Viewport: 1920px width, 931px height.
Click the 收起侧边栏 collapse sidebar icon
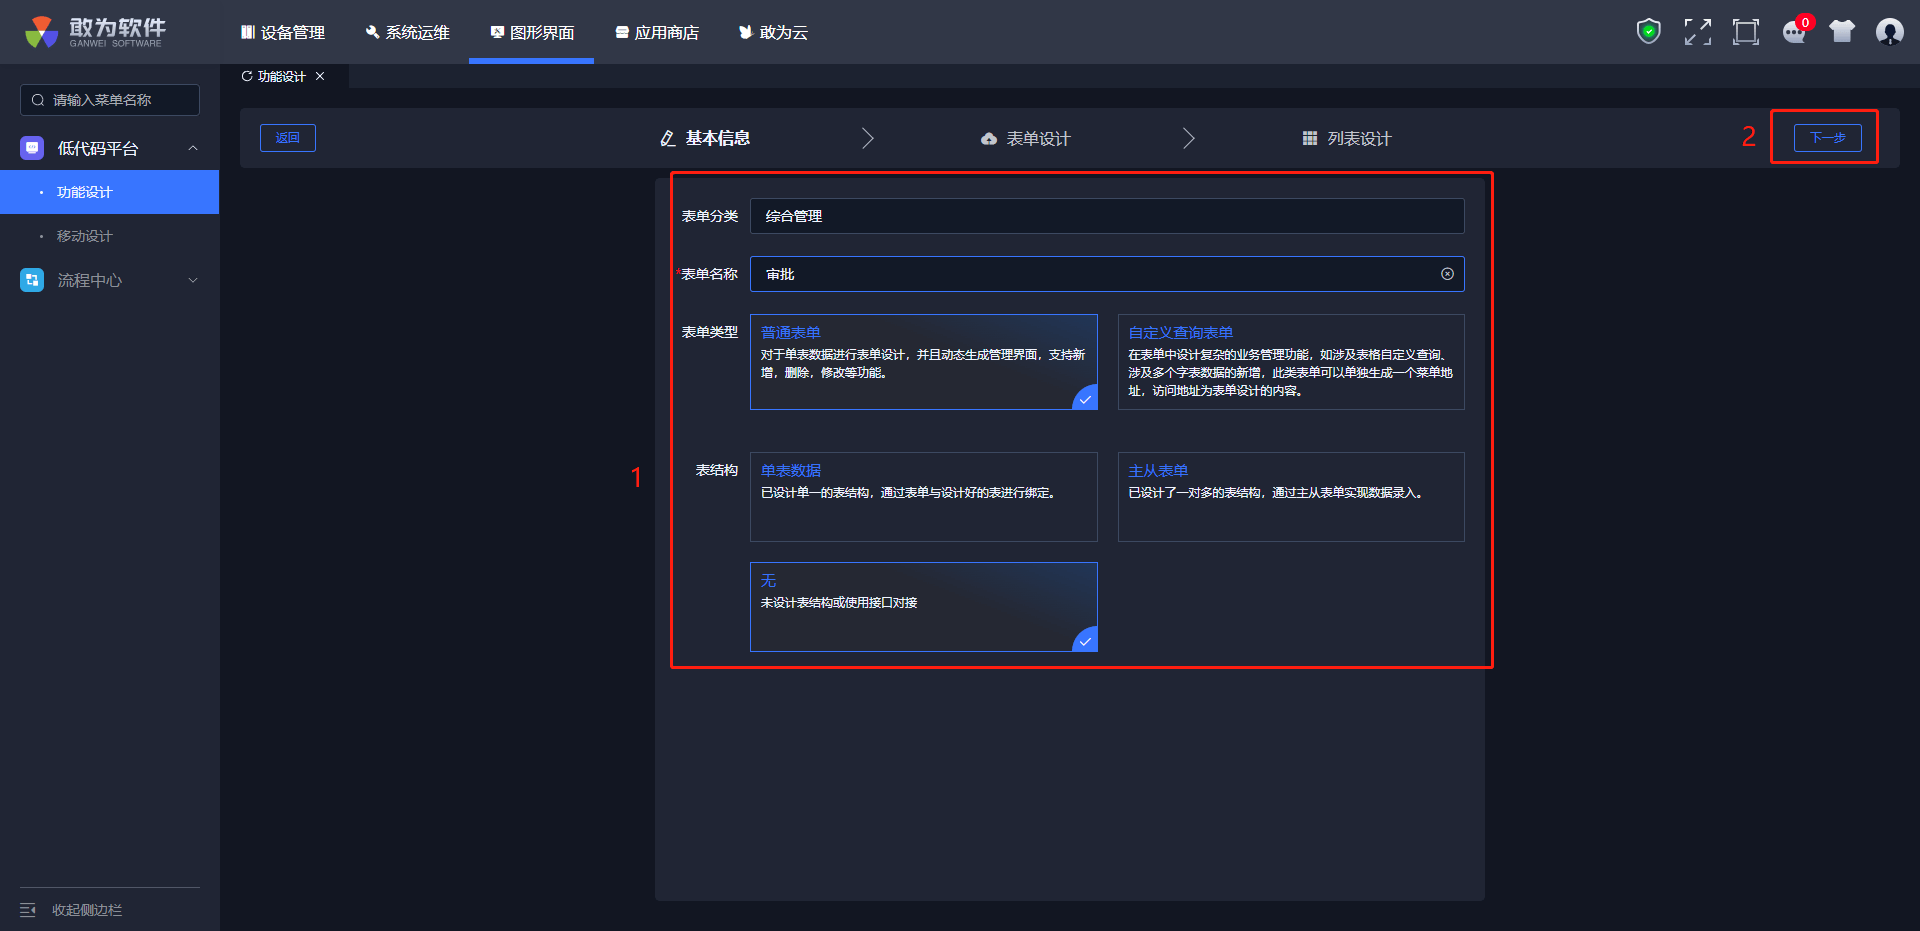(x=28, y=910)
